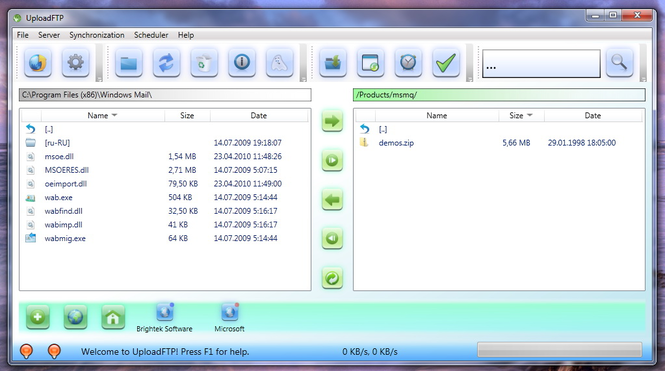665x371 pixels.
Task: Open the Synchronization menu
Action: click(97, 35)
